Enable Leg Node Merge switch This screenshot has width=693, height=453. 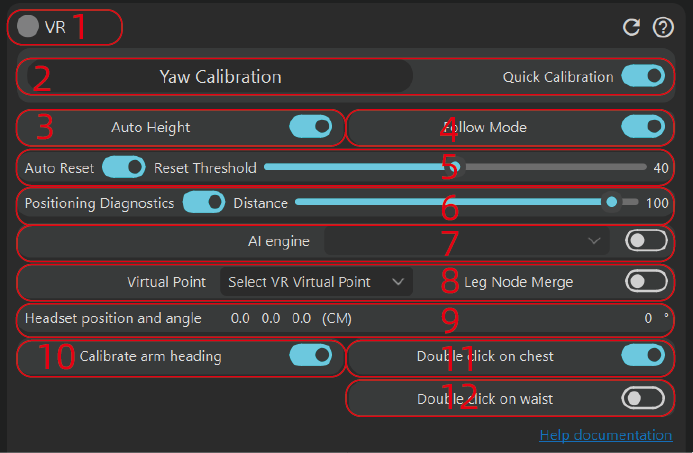point(646,281)
